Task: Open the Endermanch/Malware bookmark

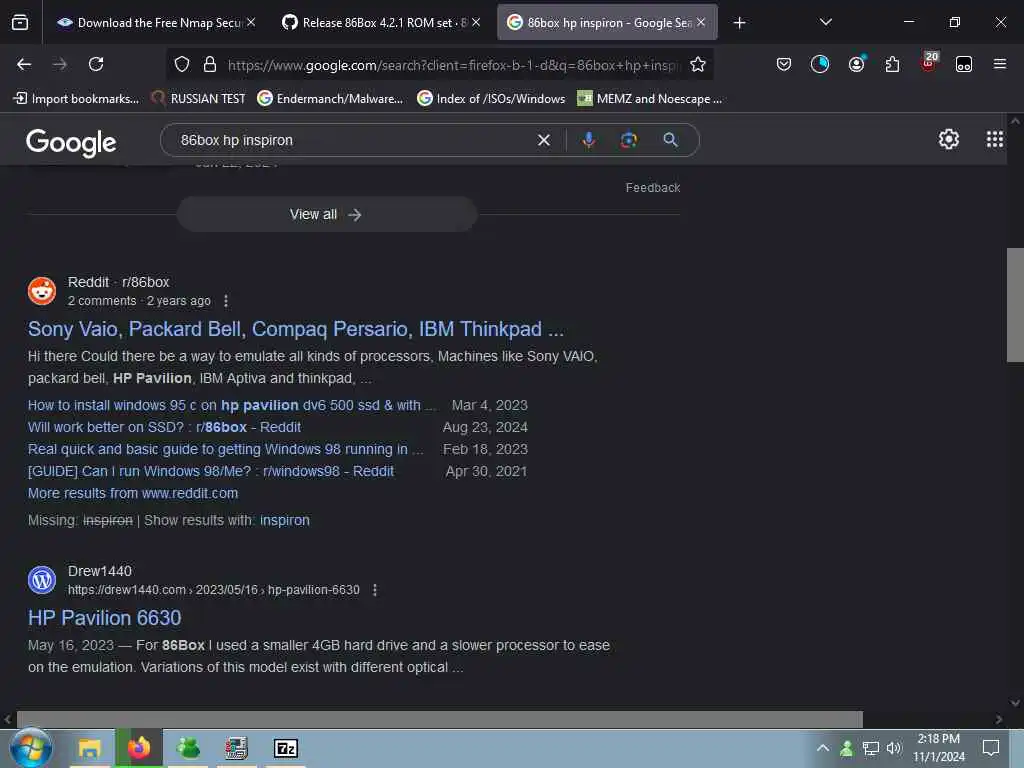Action: coord(330,99)
